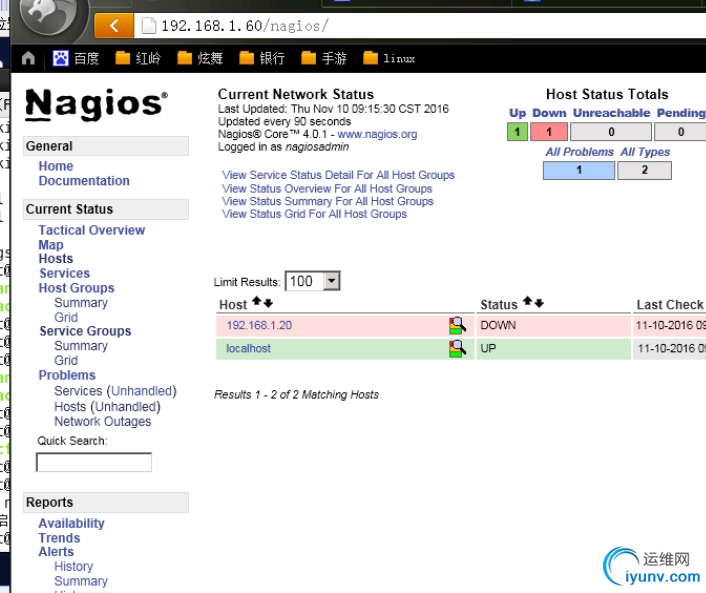Click the home icon in bookmarks bar
The image size is (706, 593).
28,58
